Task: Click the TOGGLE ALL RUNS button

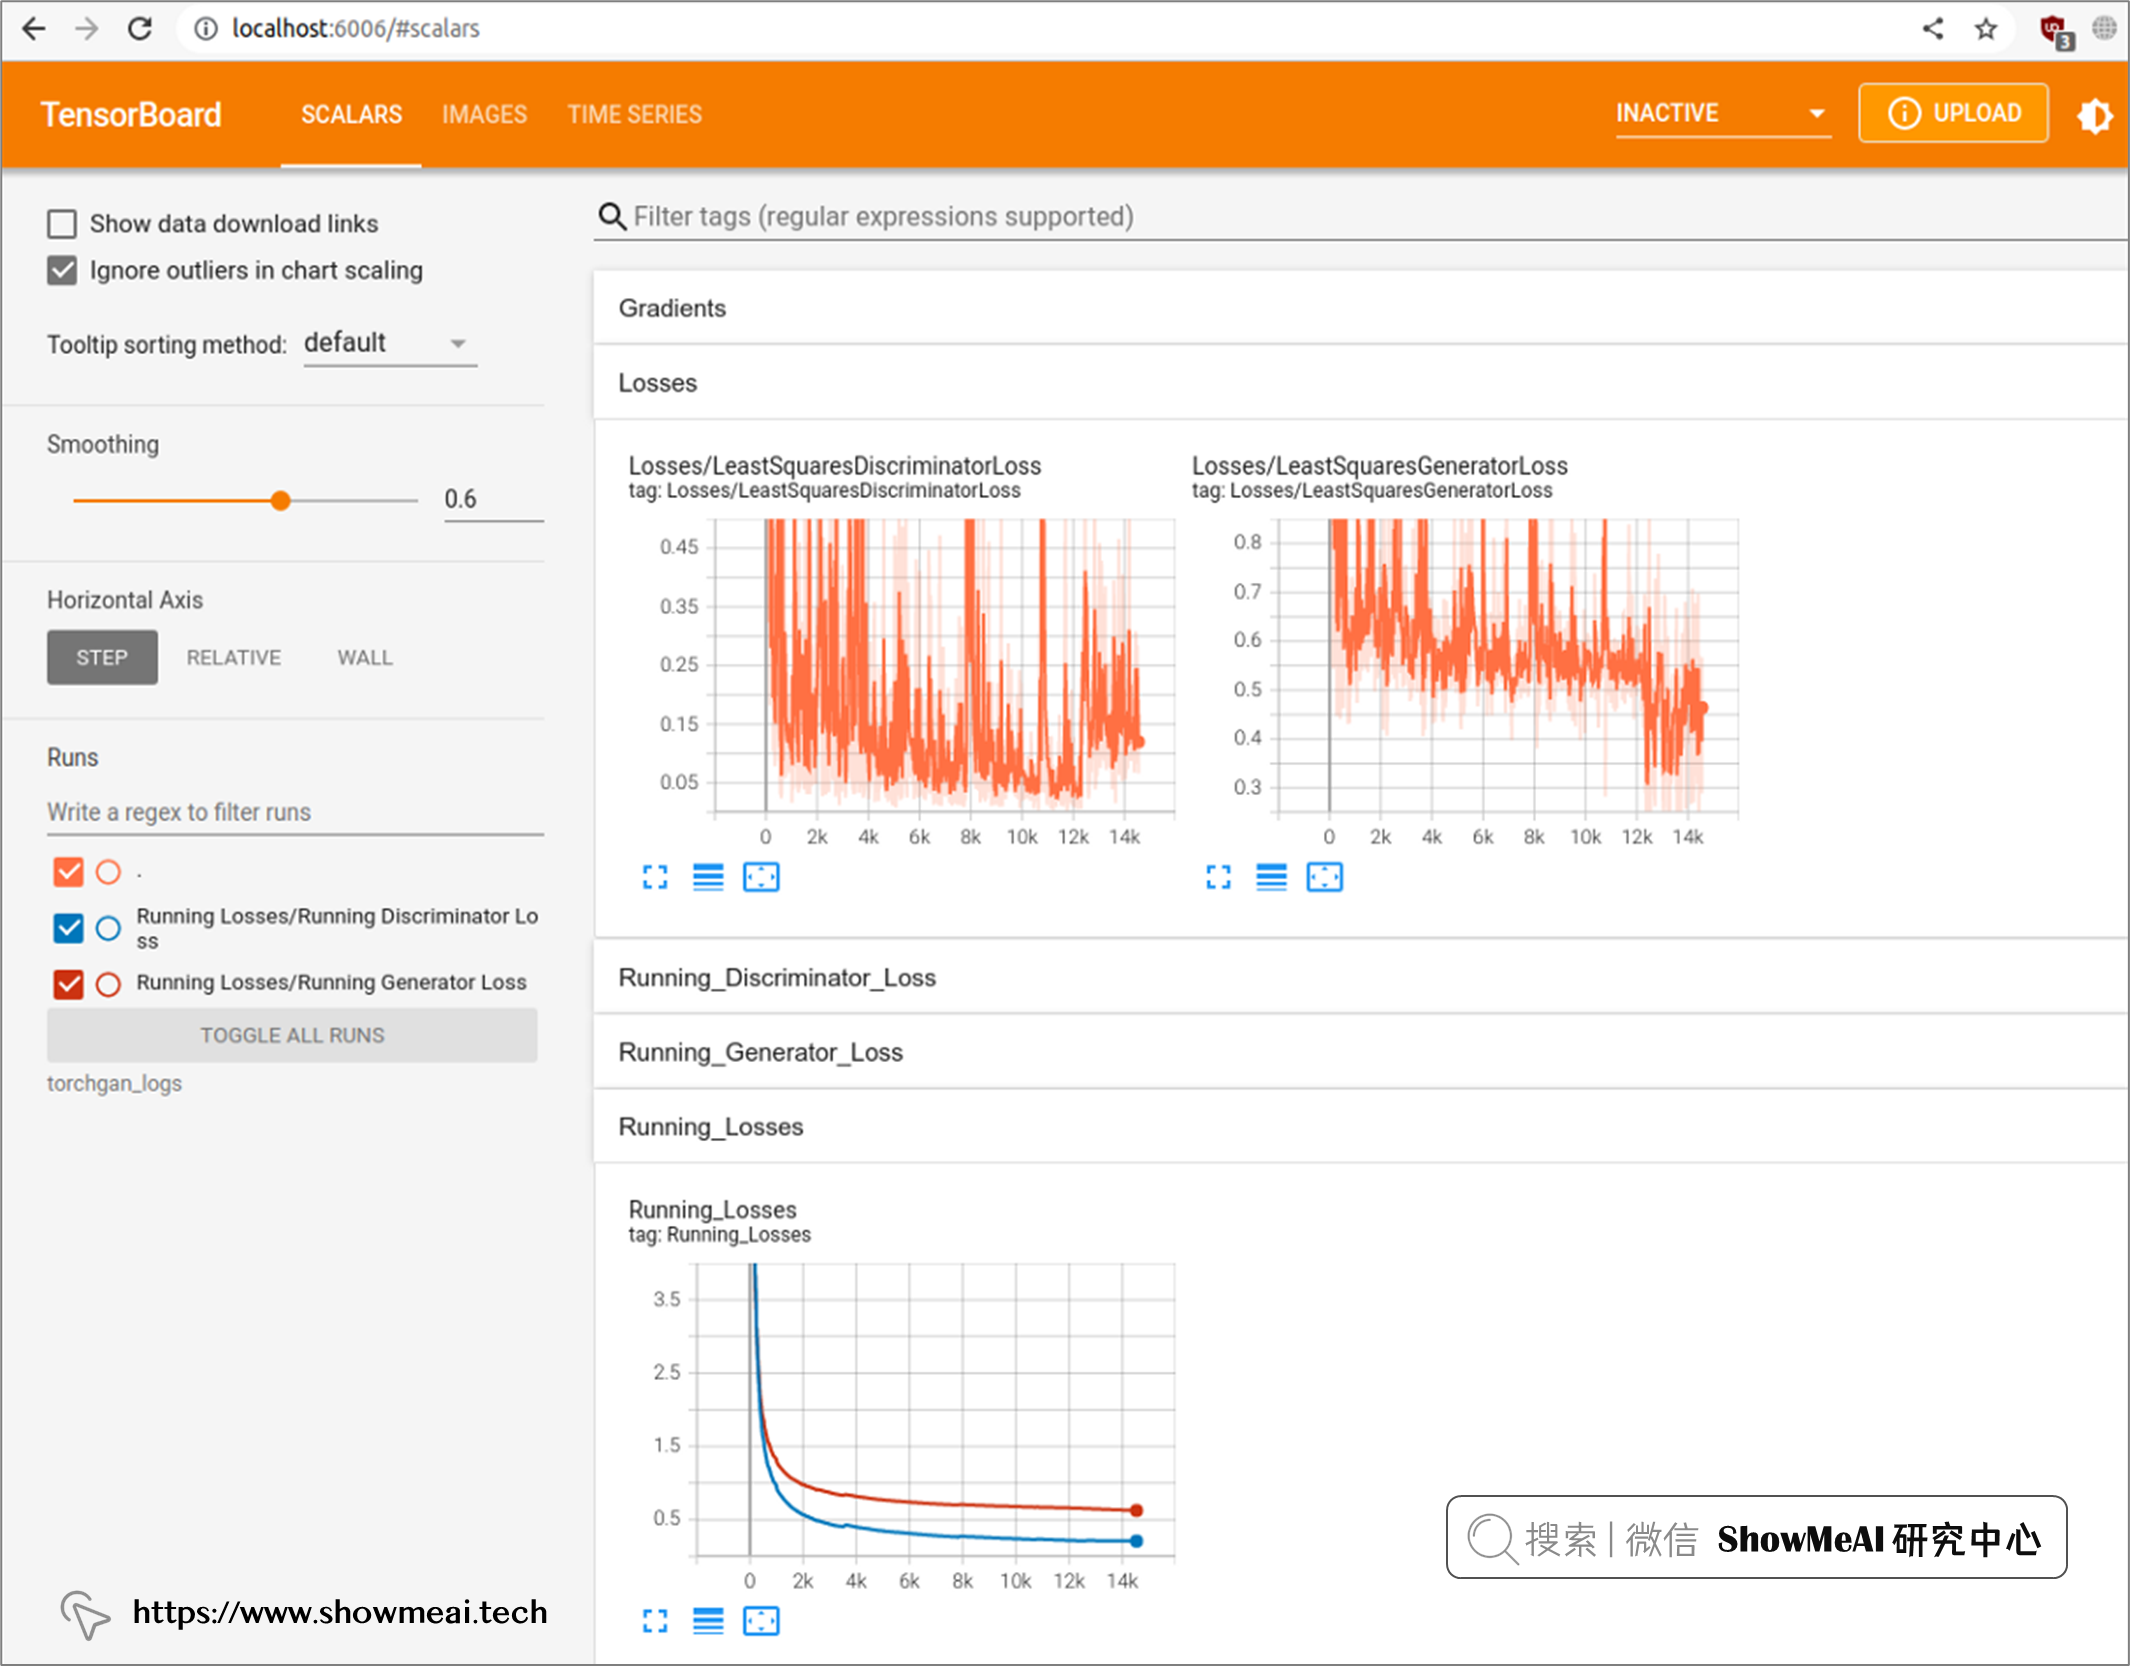Action: [x=292, y=1035]
